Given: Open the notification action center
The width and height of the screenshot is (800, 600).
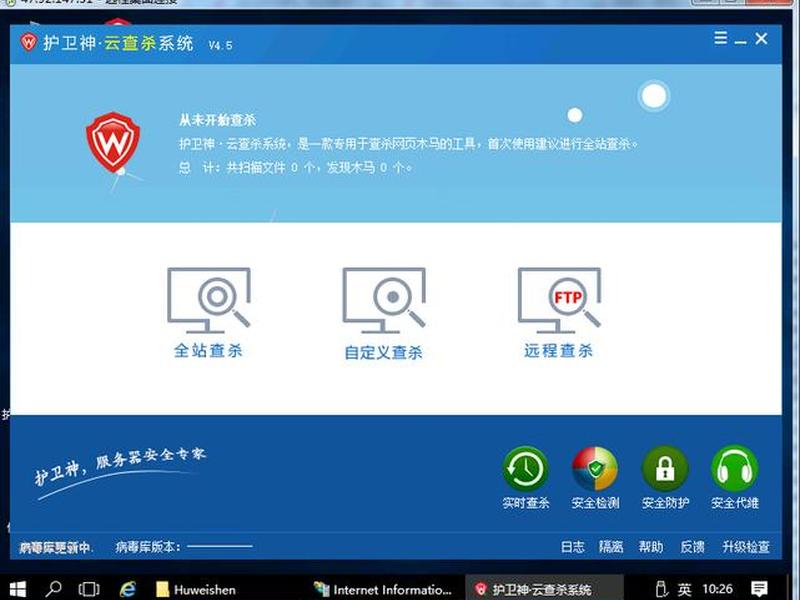Looking at the screenshot, I should tap(759, 589).
